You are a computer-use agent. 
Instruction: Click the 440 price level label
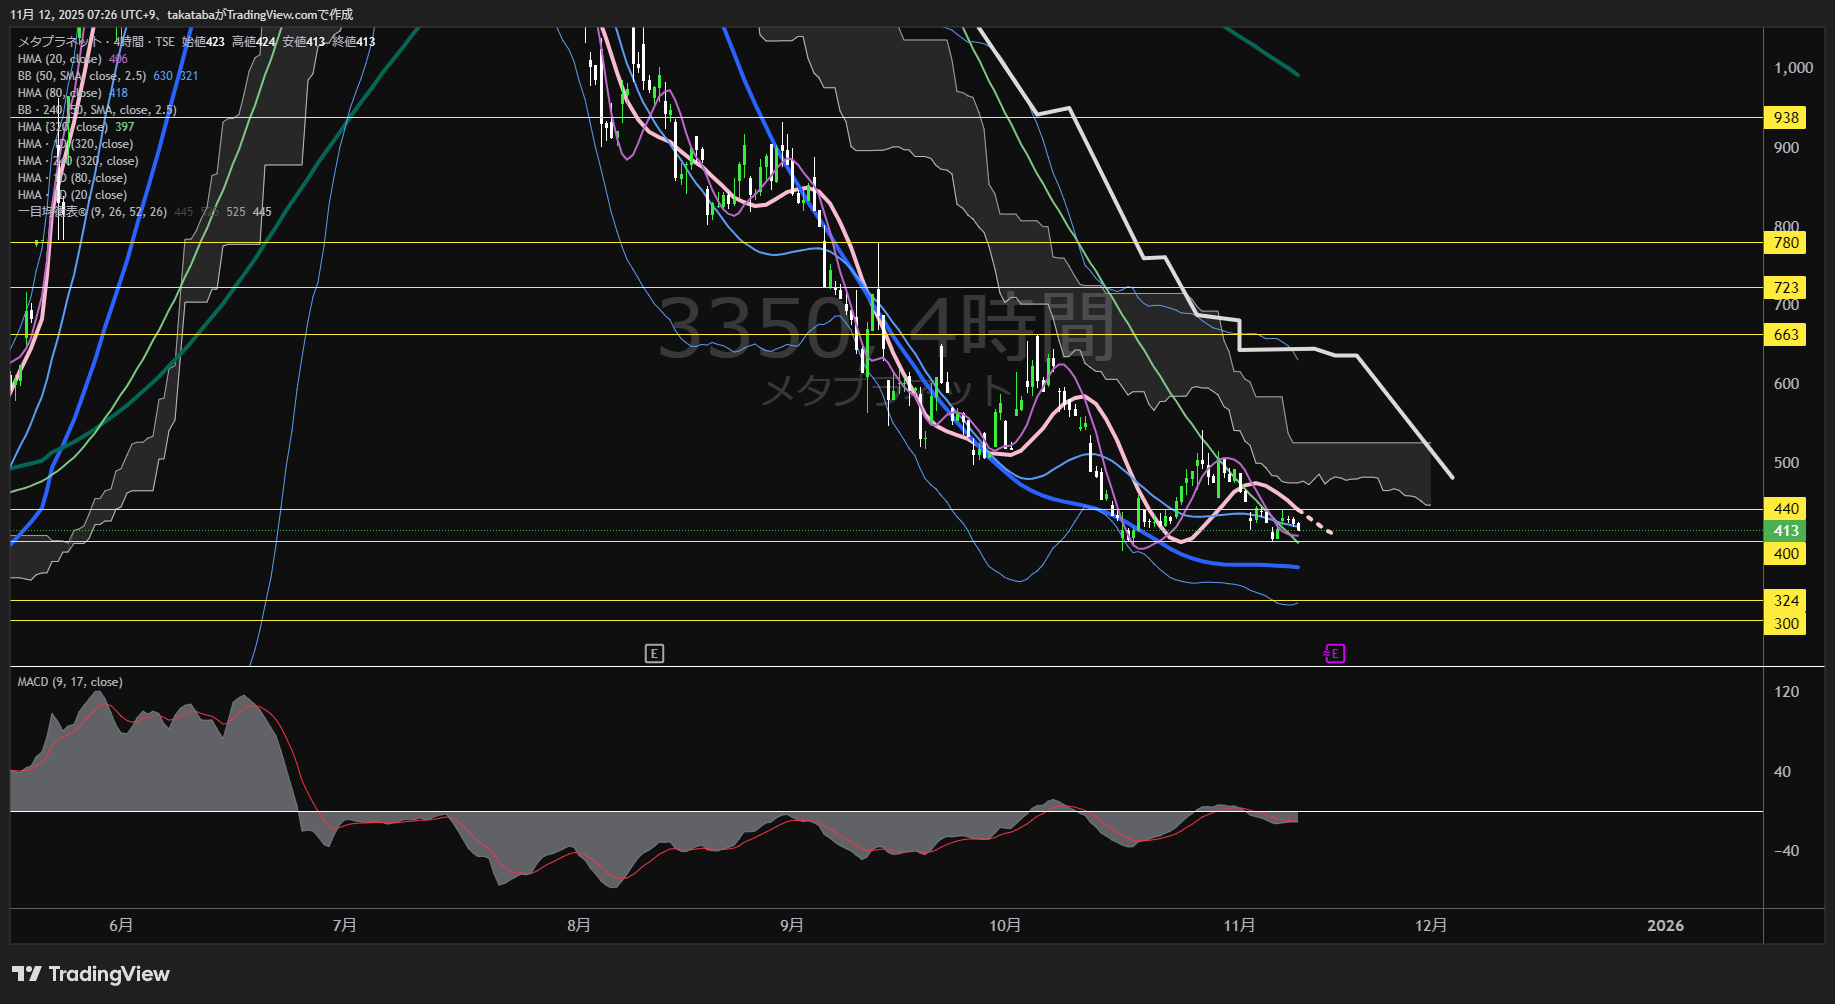1786,509
